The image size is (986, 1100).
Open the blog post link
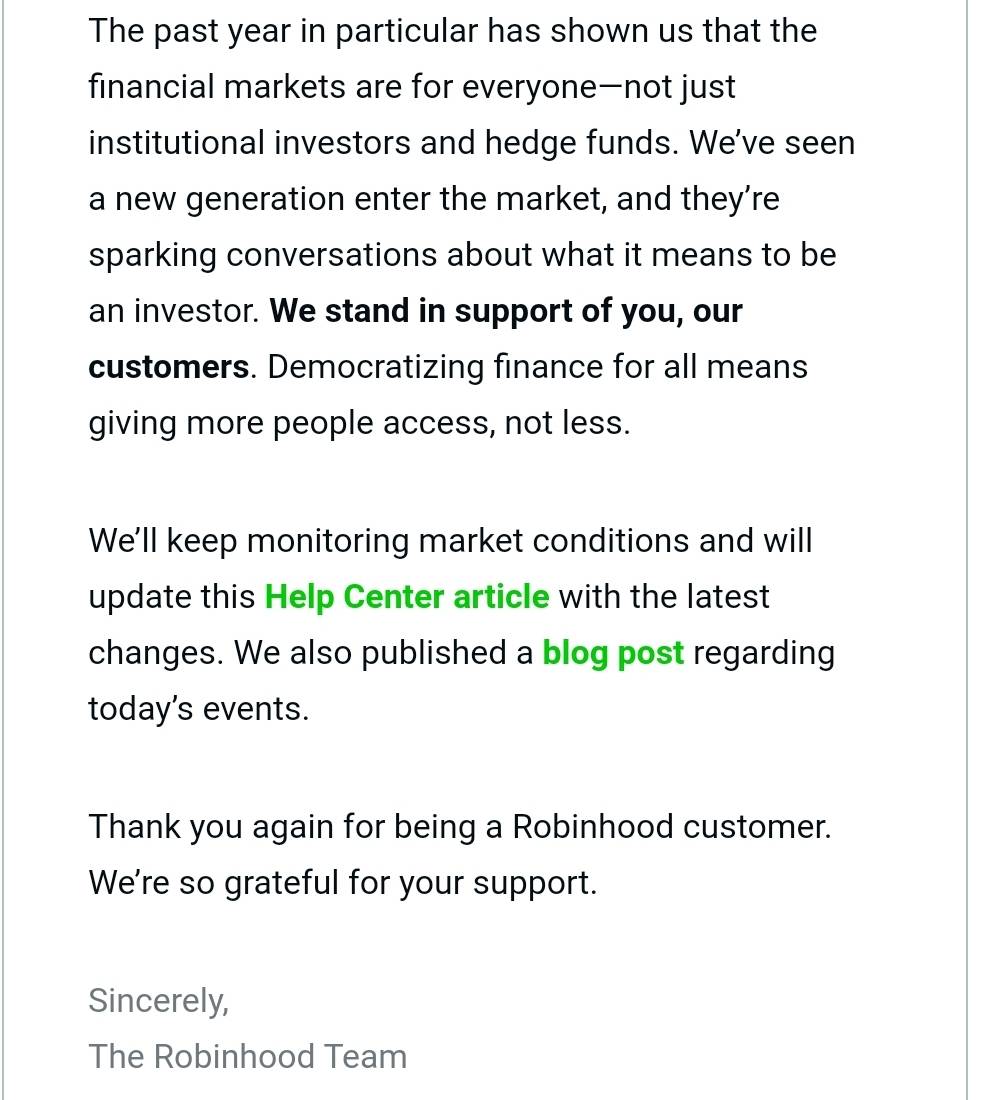[x=613, y=653]
